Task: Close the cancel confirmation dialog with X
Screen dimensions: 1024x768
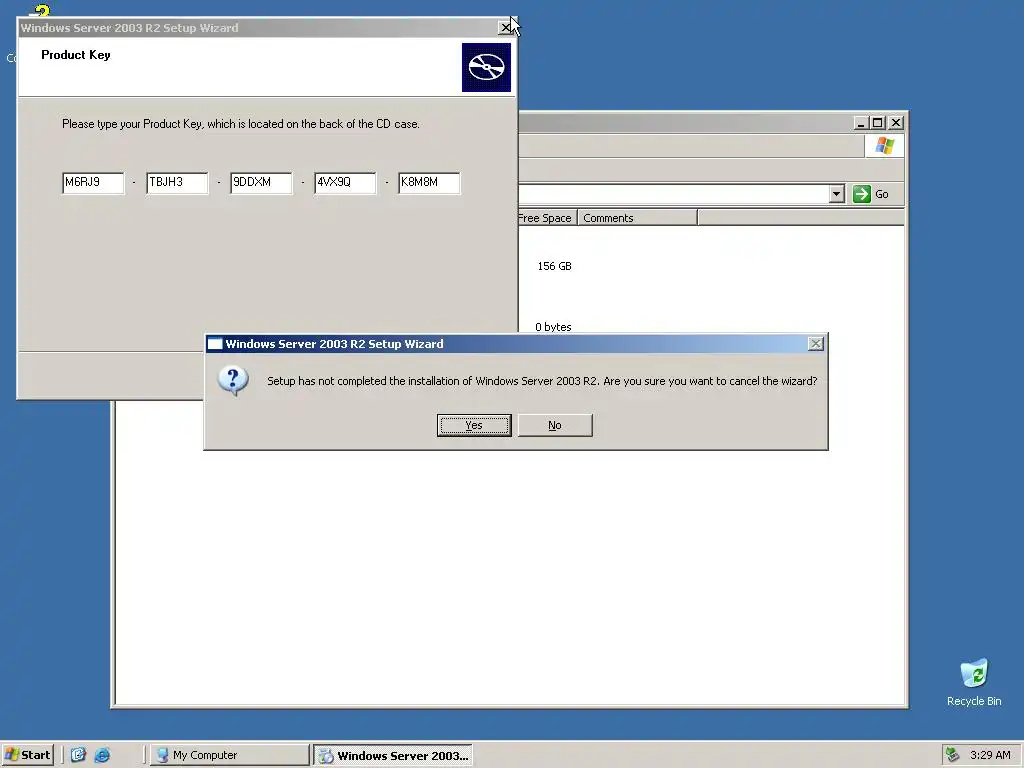Action: click(x=815, y=344)
